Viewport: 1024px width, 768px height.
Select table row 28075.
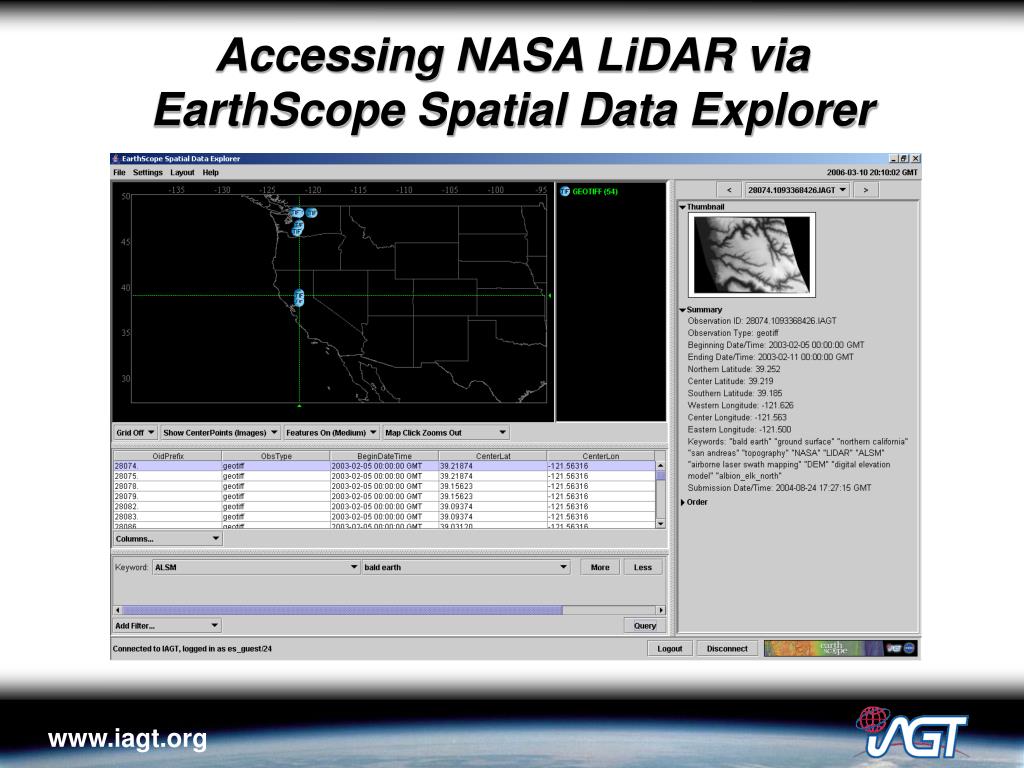click(x=384, y=476)
